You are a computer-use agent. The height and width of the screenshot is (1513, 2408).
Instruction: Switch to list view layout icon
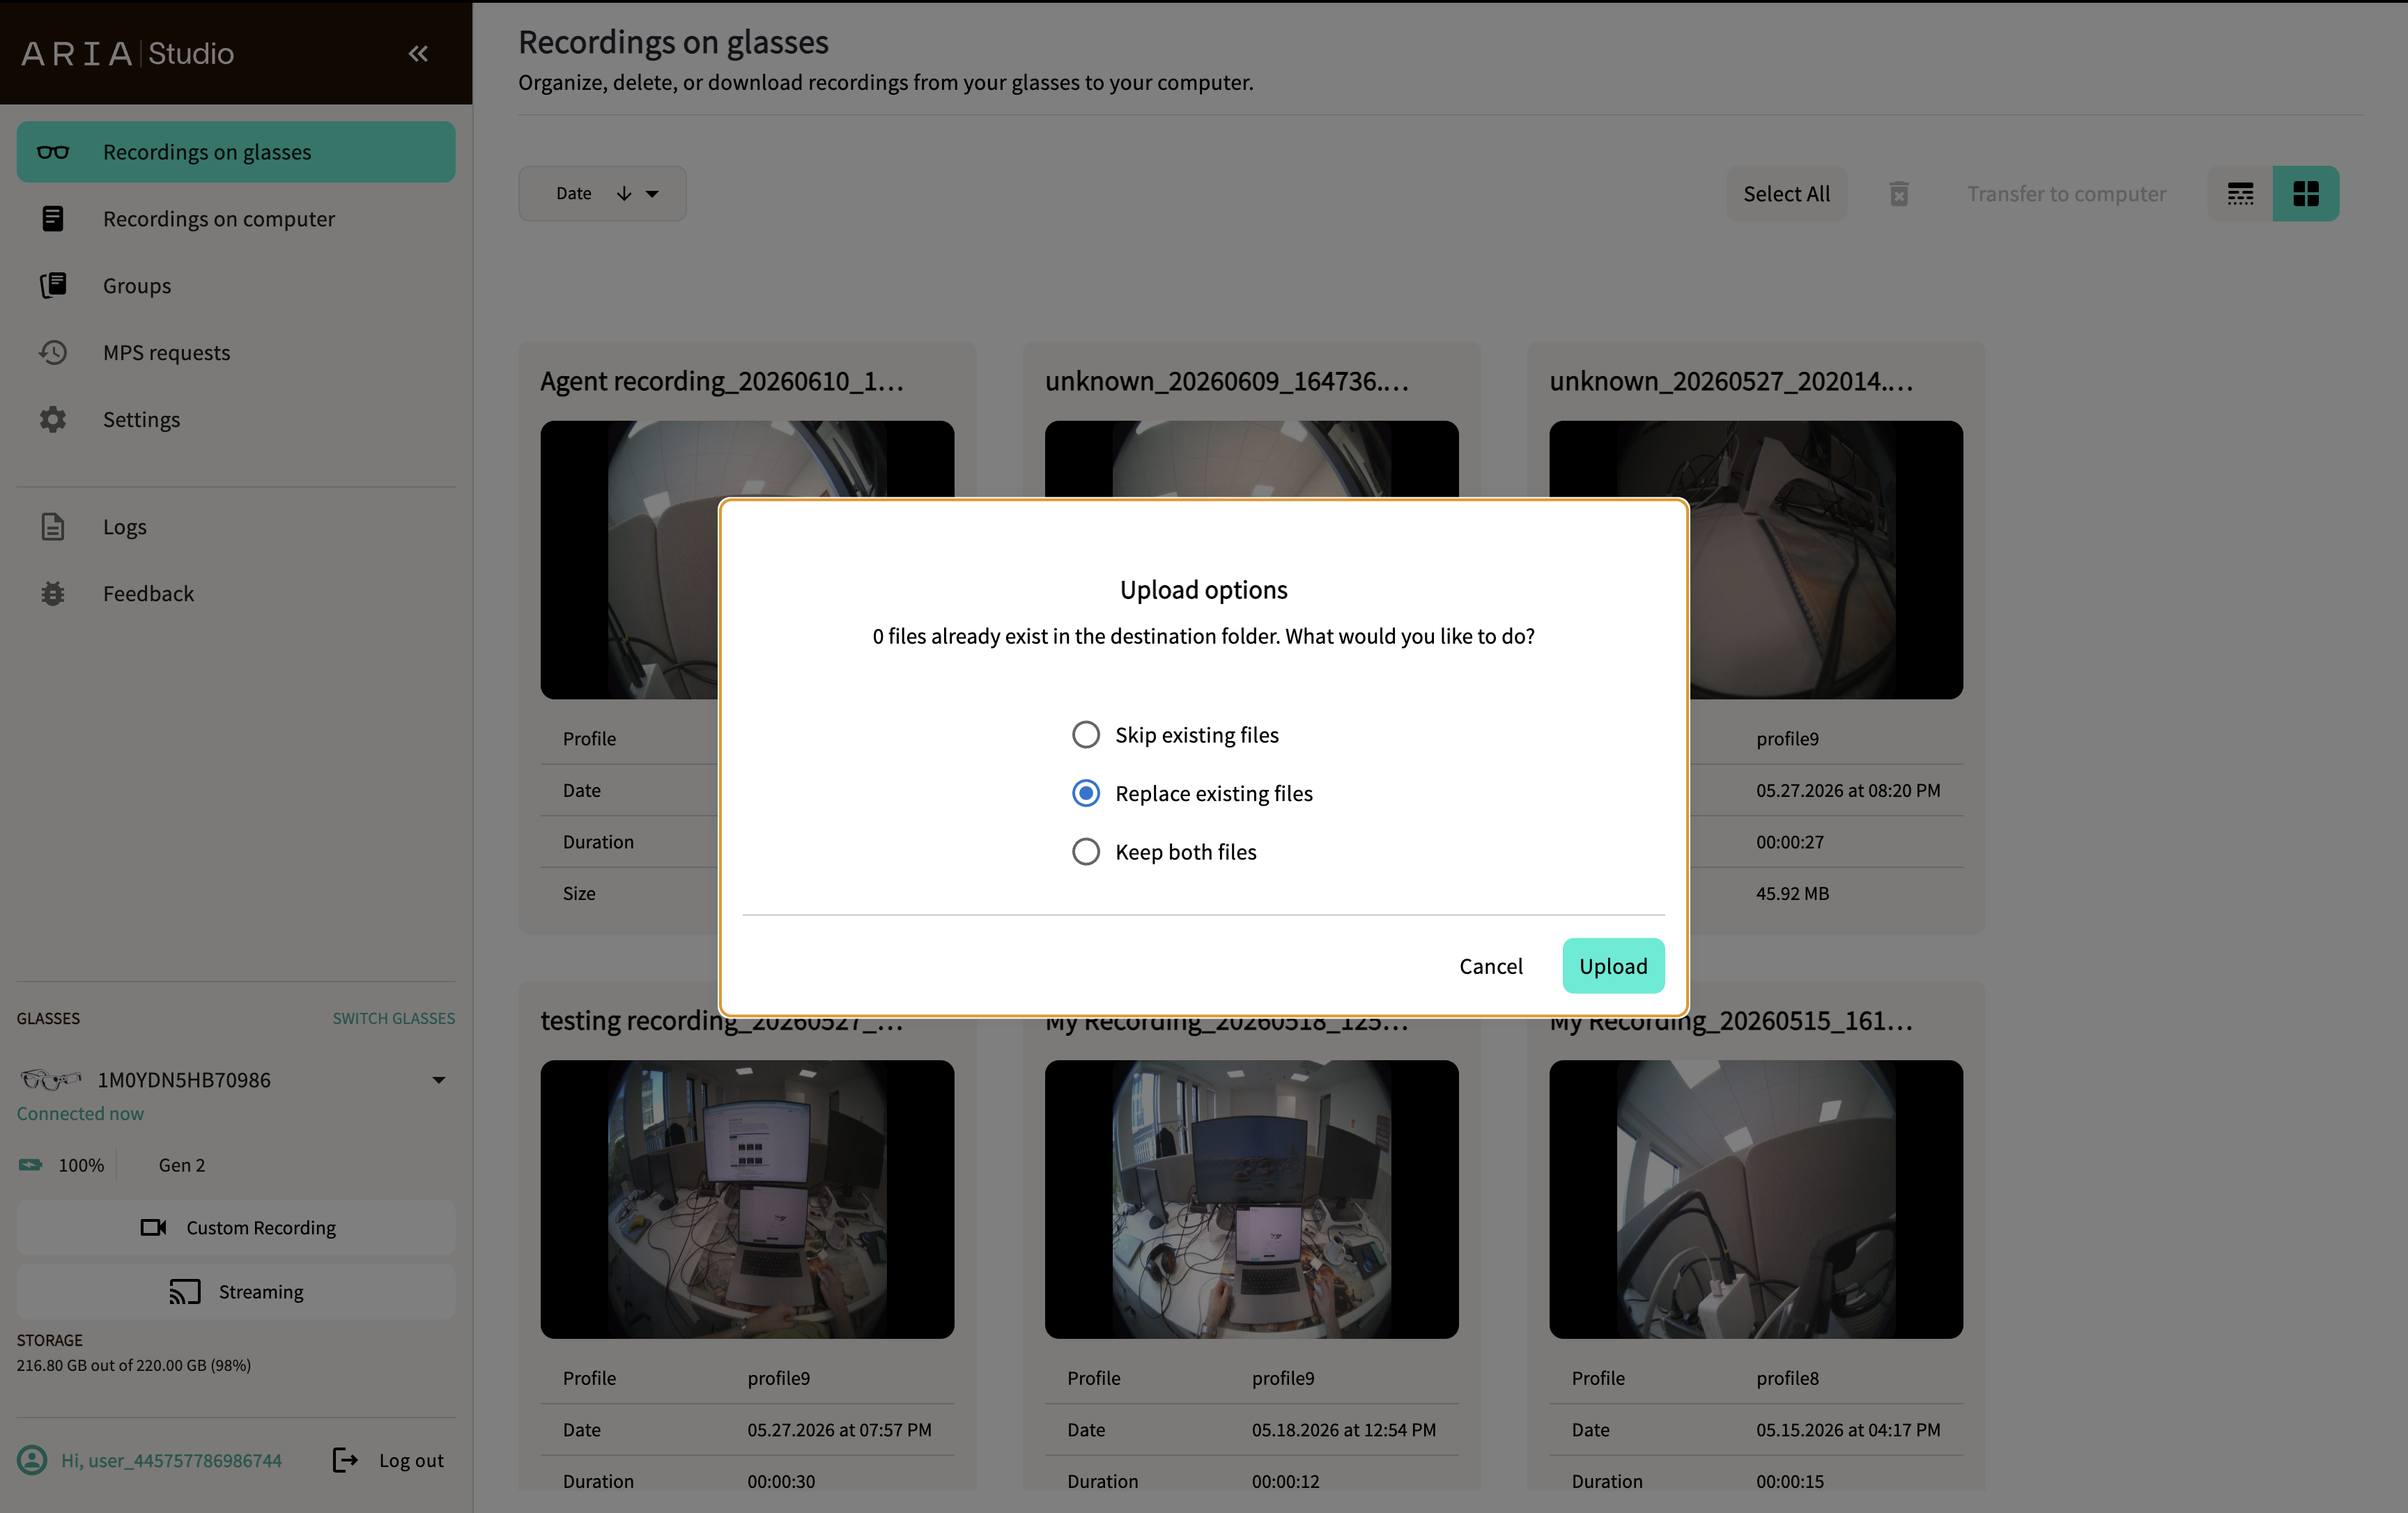pos(2240,193)
